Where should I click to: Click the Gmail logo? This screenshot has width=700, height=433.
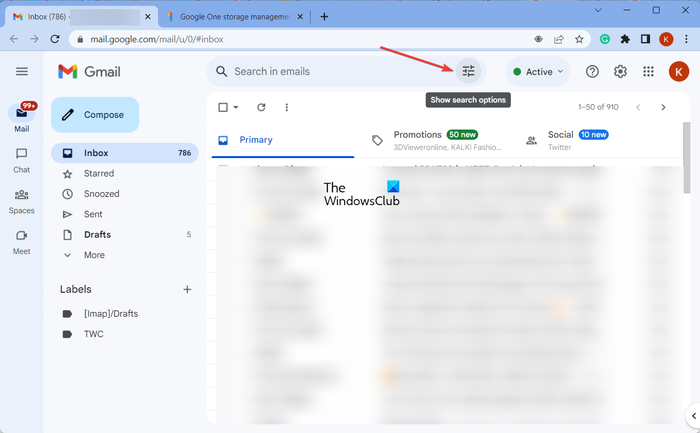pyautogui.click(x=89, y=71)
